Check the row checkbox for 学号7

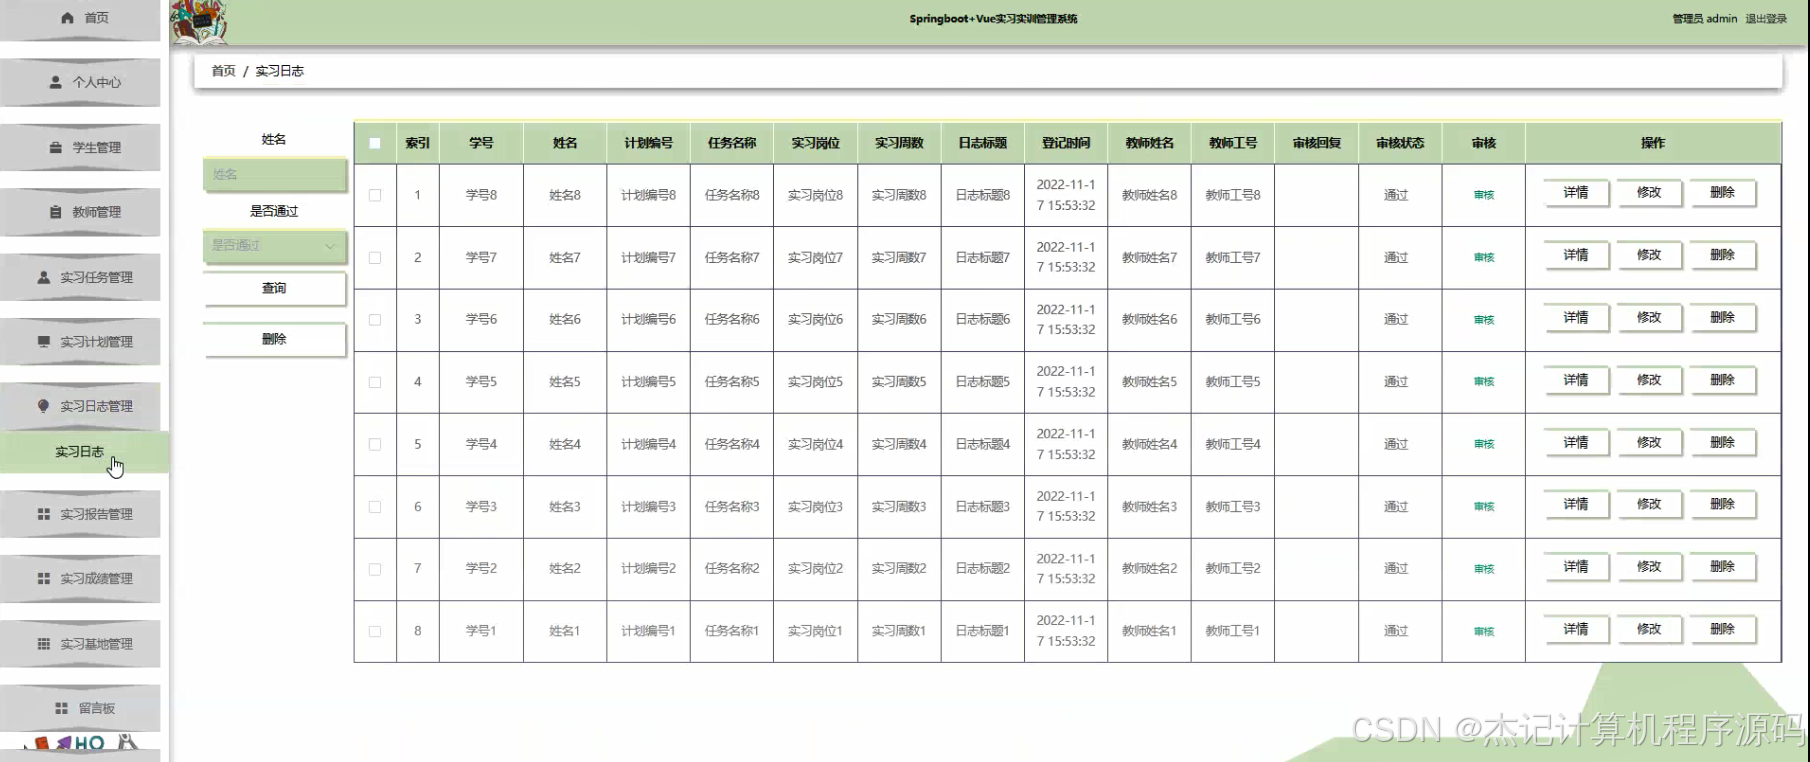tap(375, 257)
